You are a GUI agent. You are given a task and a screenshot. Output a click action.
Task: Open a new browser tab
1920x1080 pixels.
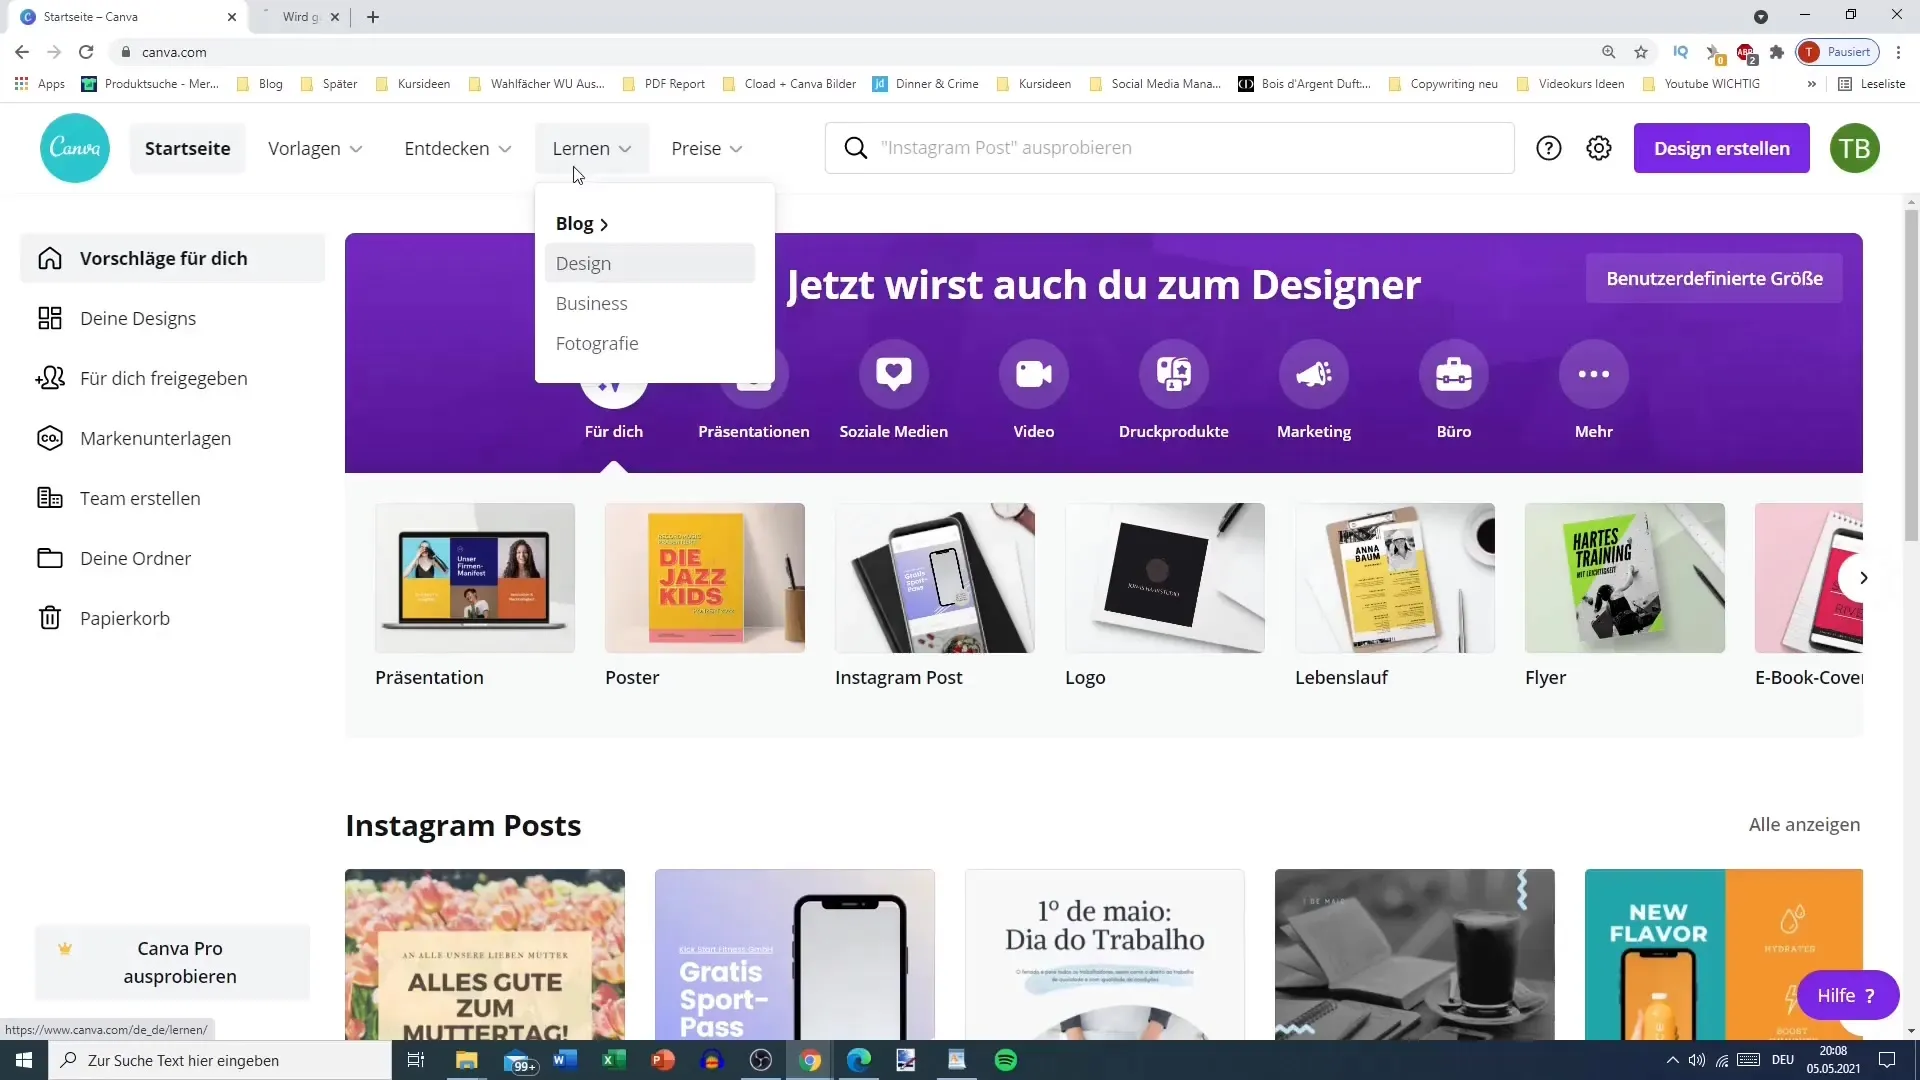pyautogui.click(x=373, y=17)
